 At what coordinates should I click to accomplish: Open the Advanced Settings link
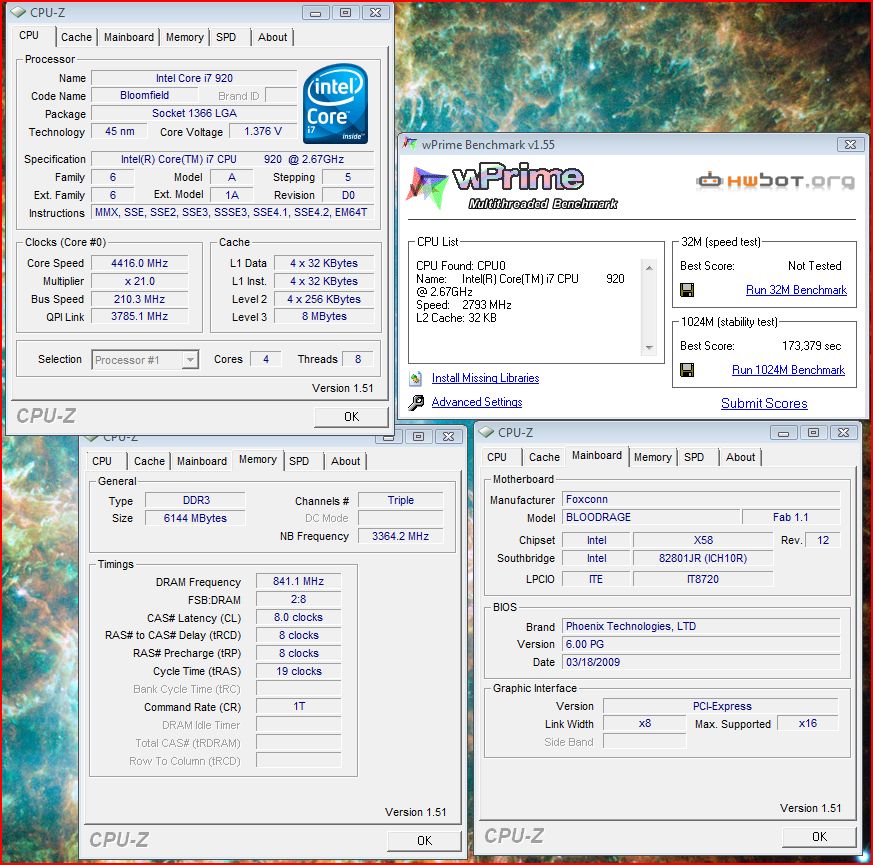pyautogui.click(x=477, y=402)
